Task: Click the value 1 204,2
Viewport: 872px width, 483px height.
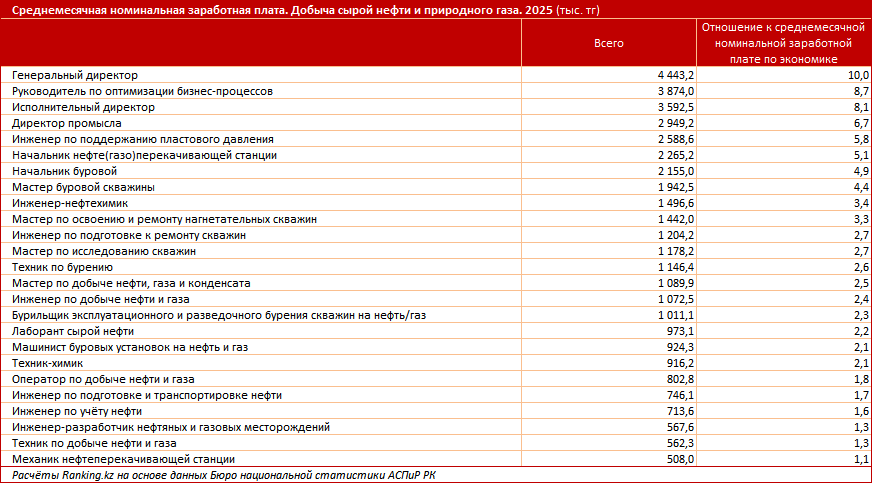Action: click(676, 235)
